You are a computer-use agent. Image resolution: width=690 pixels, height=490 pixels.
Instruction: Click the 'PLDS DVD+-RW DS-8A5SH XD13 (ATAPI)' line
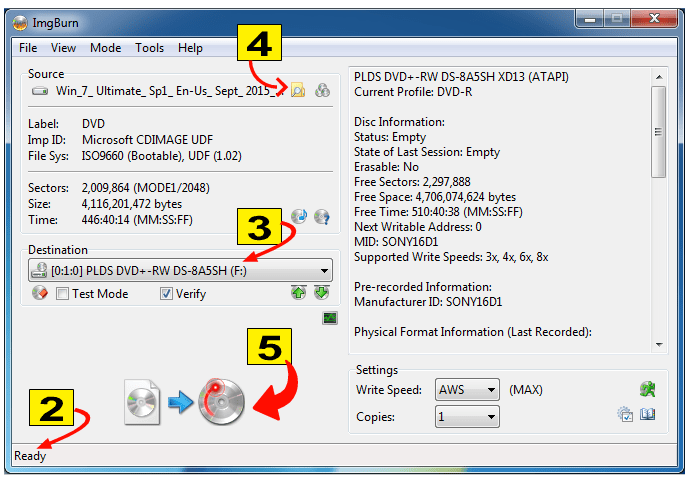tap(461, 77)
